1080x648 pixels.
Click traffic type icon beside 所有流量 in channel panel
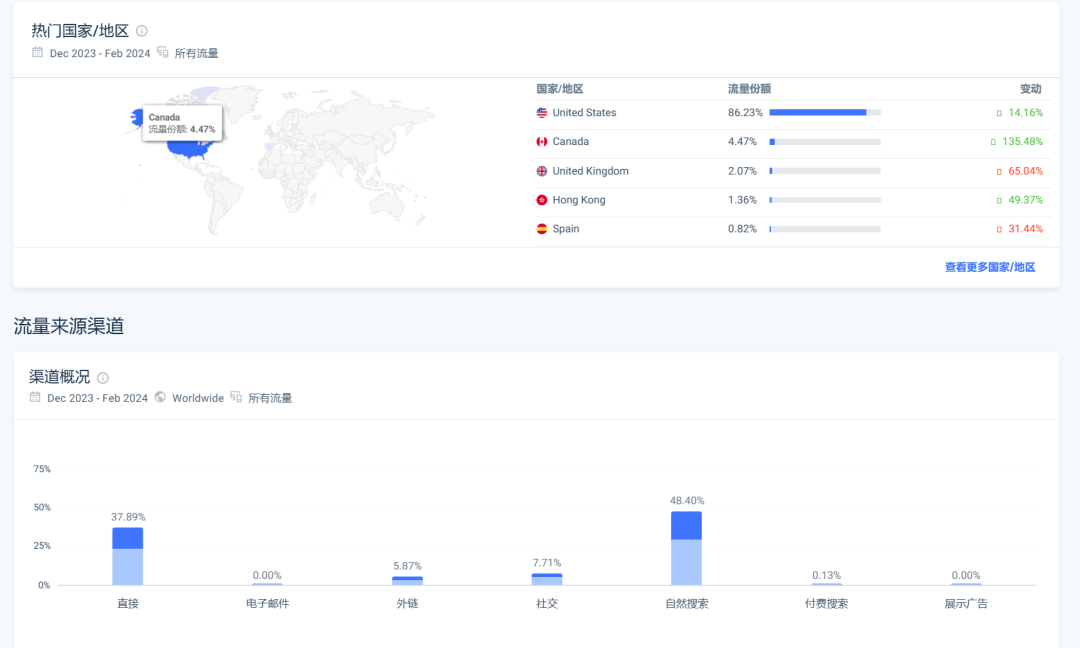(x=236, y=397)
